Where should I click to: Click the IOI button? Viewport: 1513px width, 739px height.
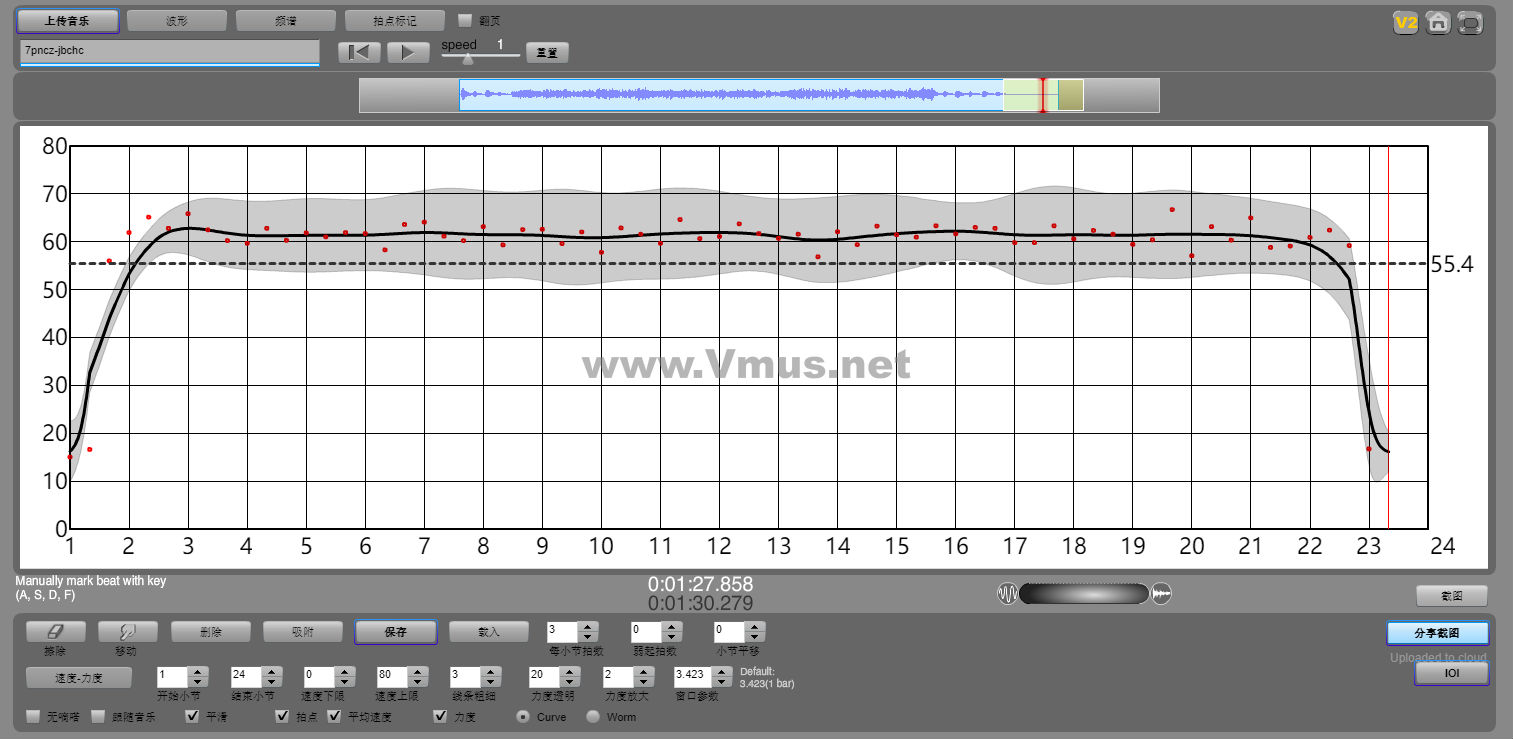pos(1452,674)
